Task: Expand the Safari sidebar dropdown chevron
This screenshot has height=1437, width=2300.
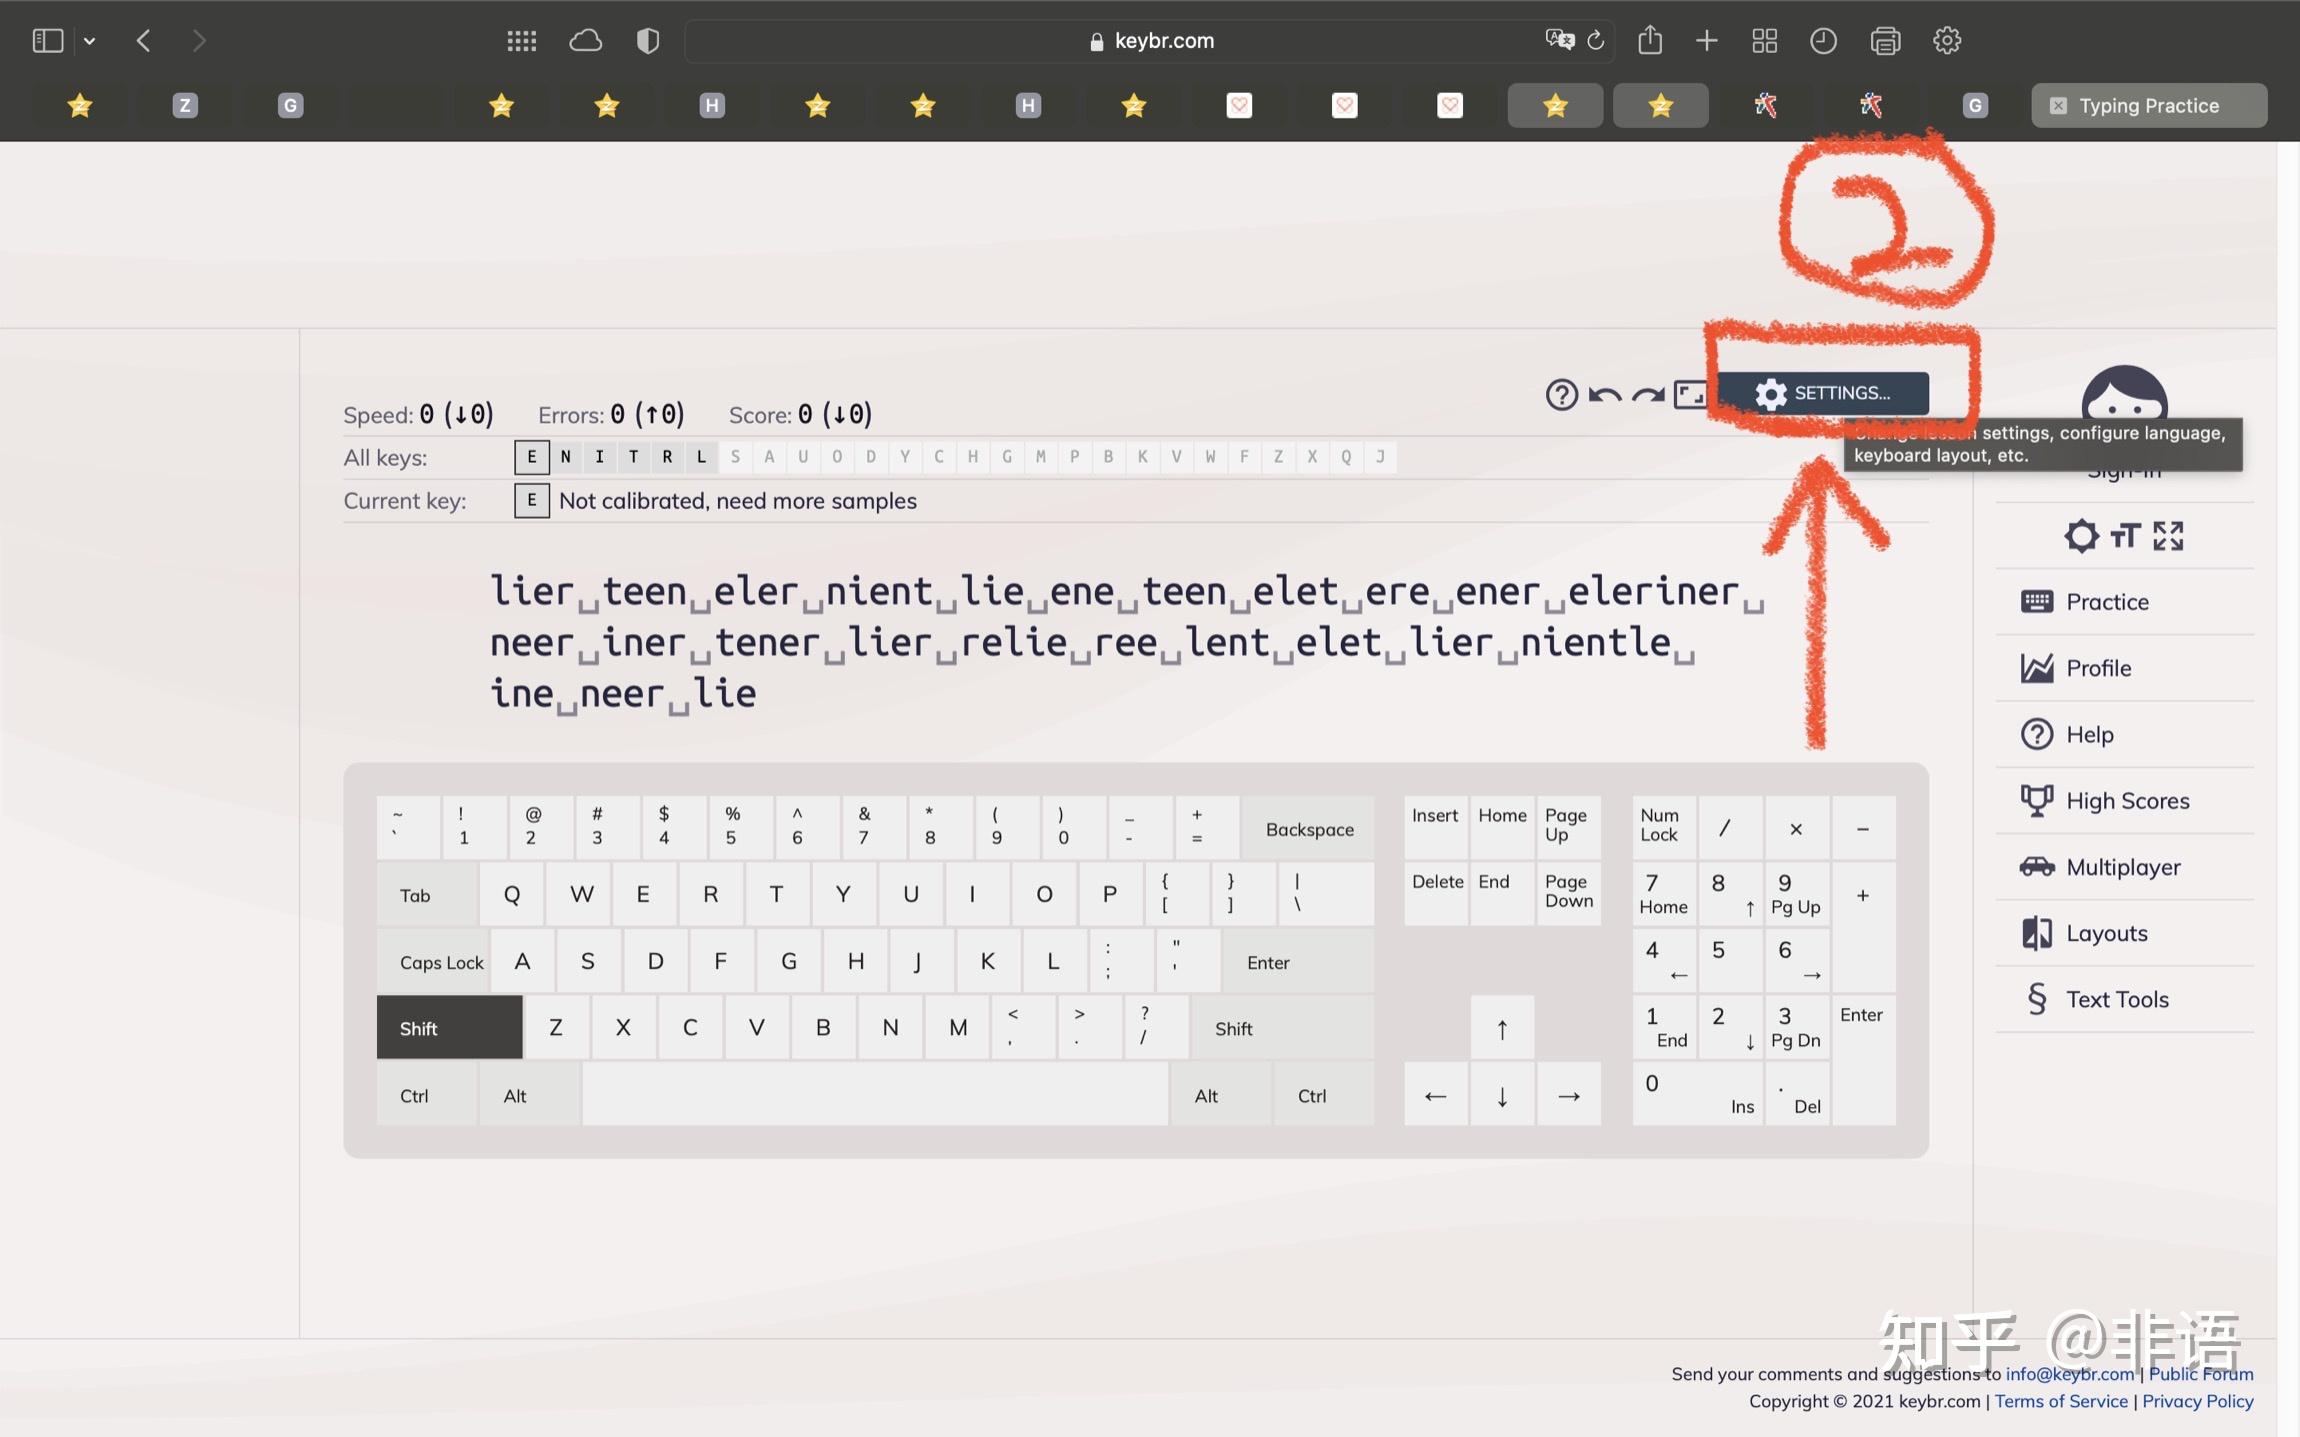Action: (90, 41)
